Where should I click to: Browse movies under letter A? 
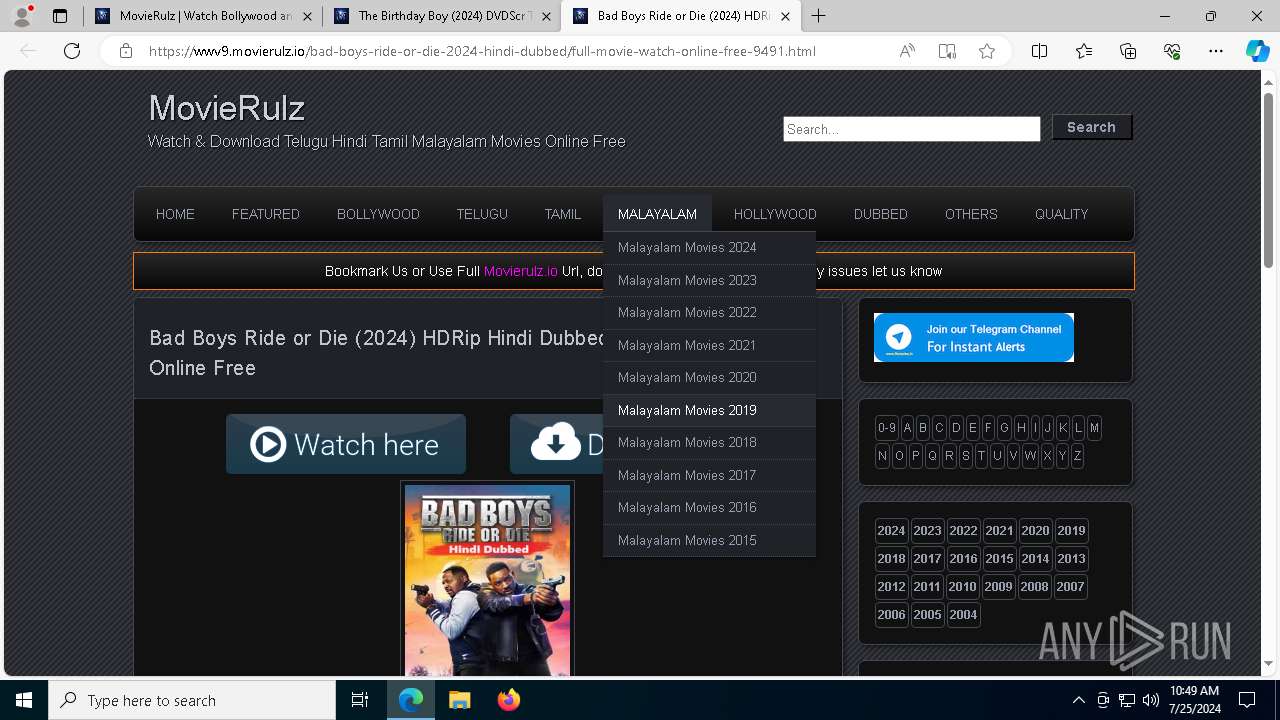(907, 427)
